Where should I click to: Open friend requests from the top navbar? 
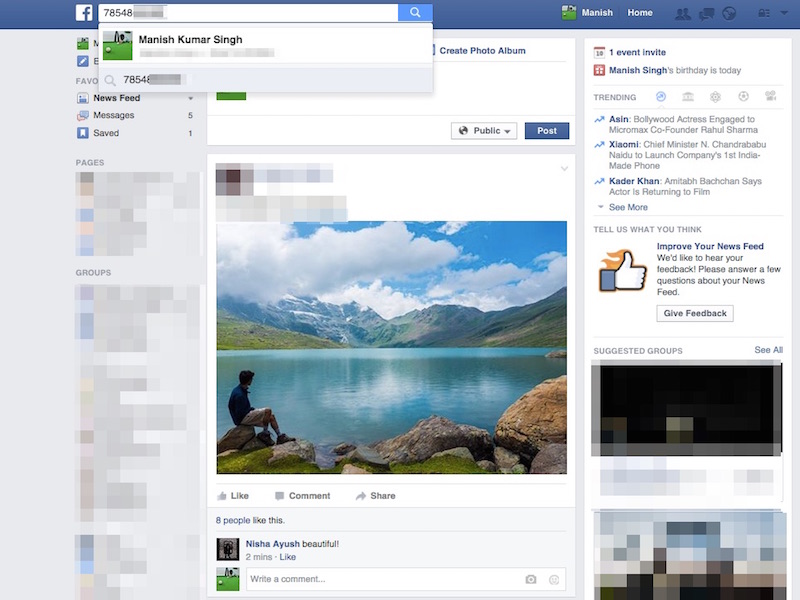683,13
